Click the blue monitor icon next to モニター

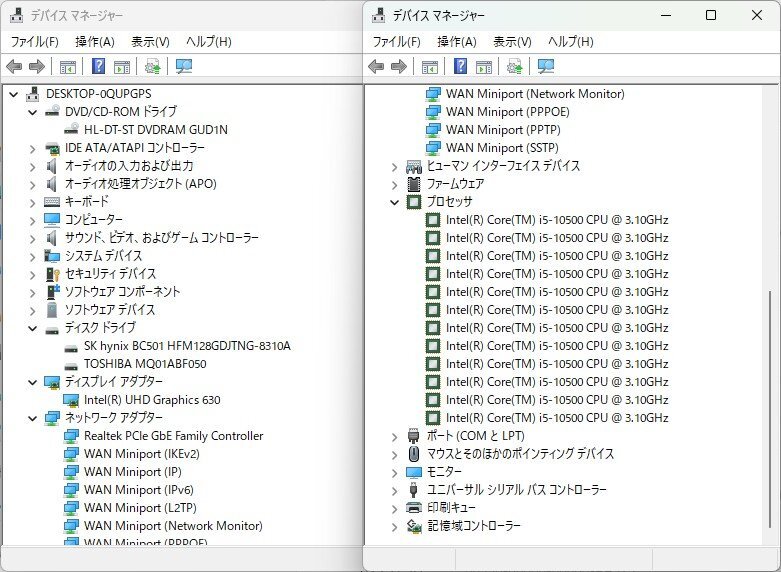pyautogui.click(x=414, y=471)
